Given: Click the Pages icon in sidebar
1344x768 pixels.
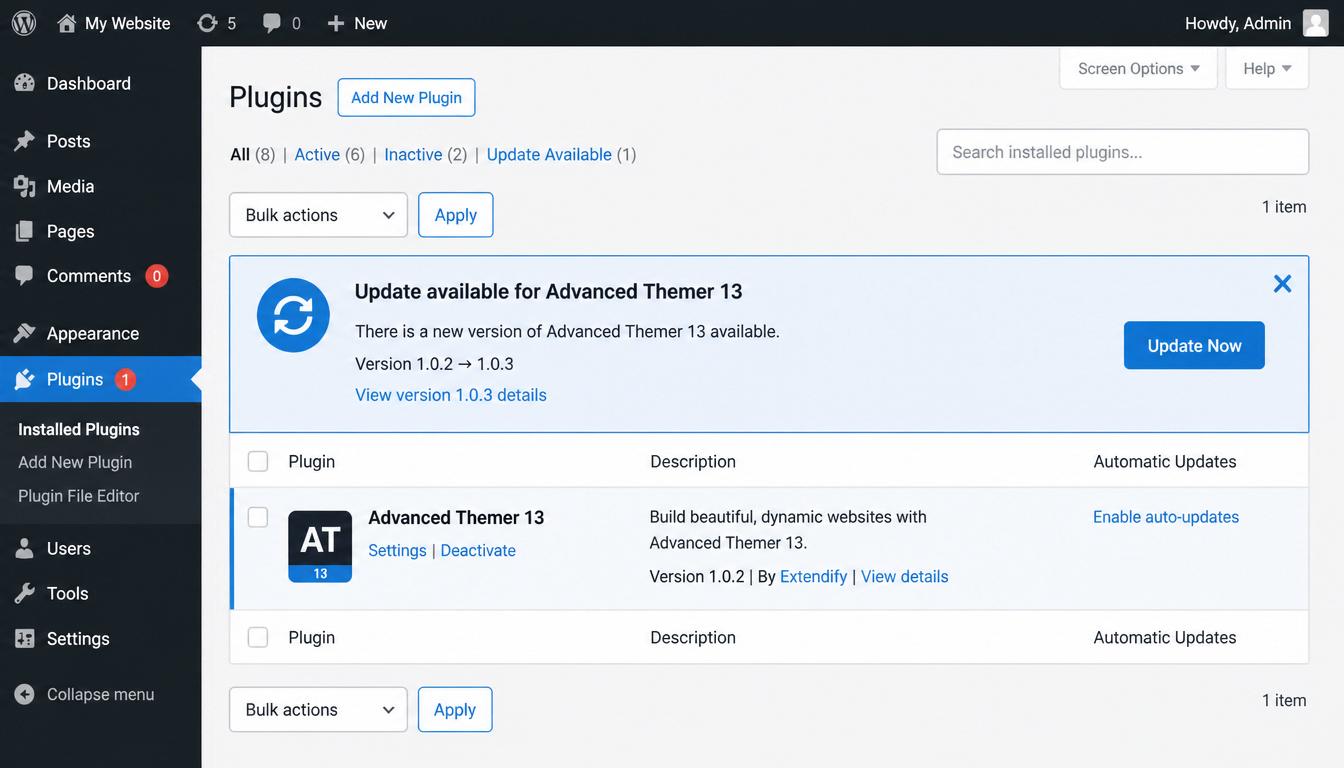Looking at the screenshot, I should point(25,231).
